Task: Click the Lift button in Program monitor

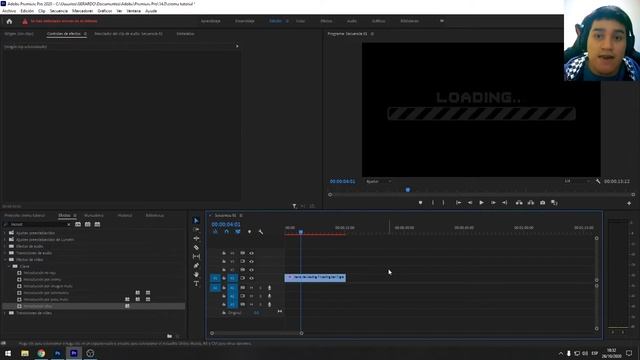Action: (519, 202)
